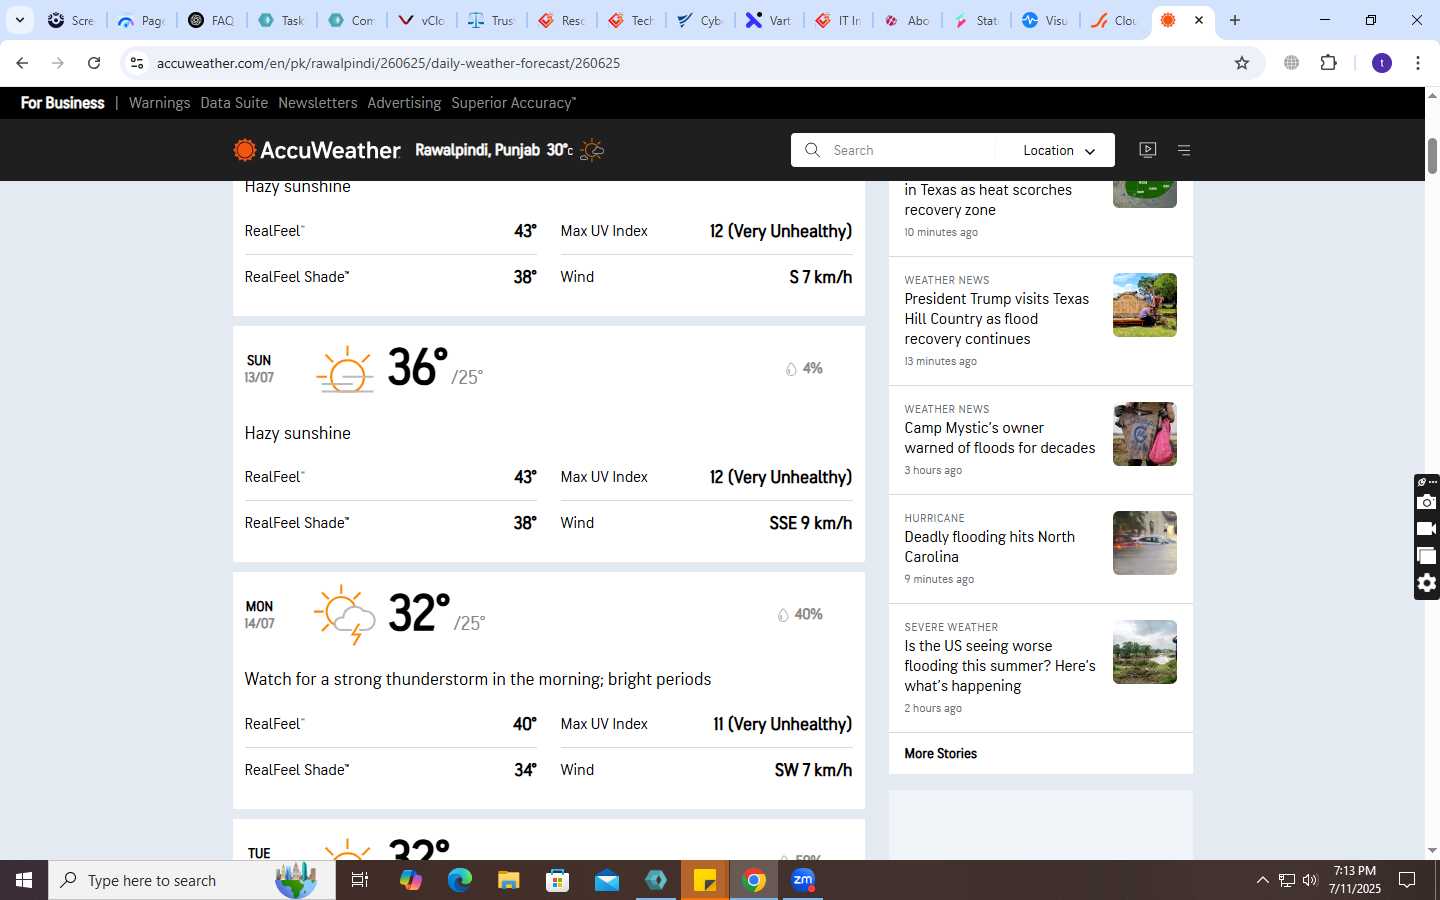The height and width of the screenshot is (900, 1440).
Task: Open the Superior Accuracy link
Action: pos(513,103)
